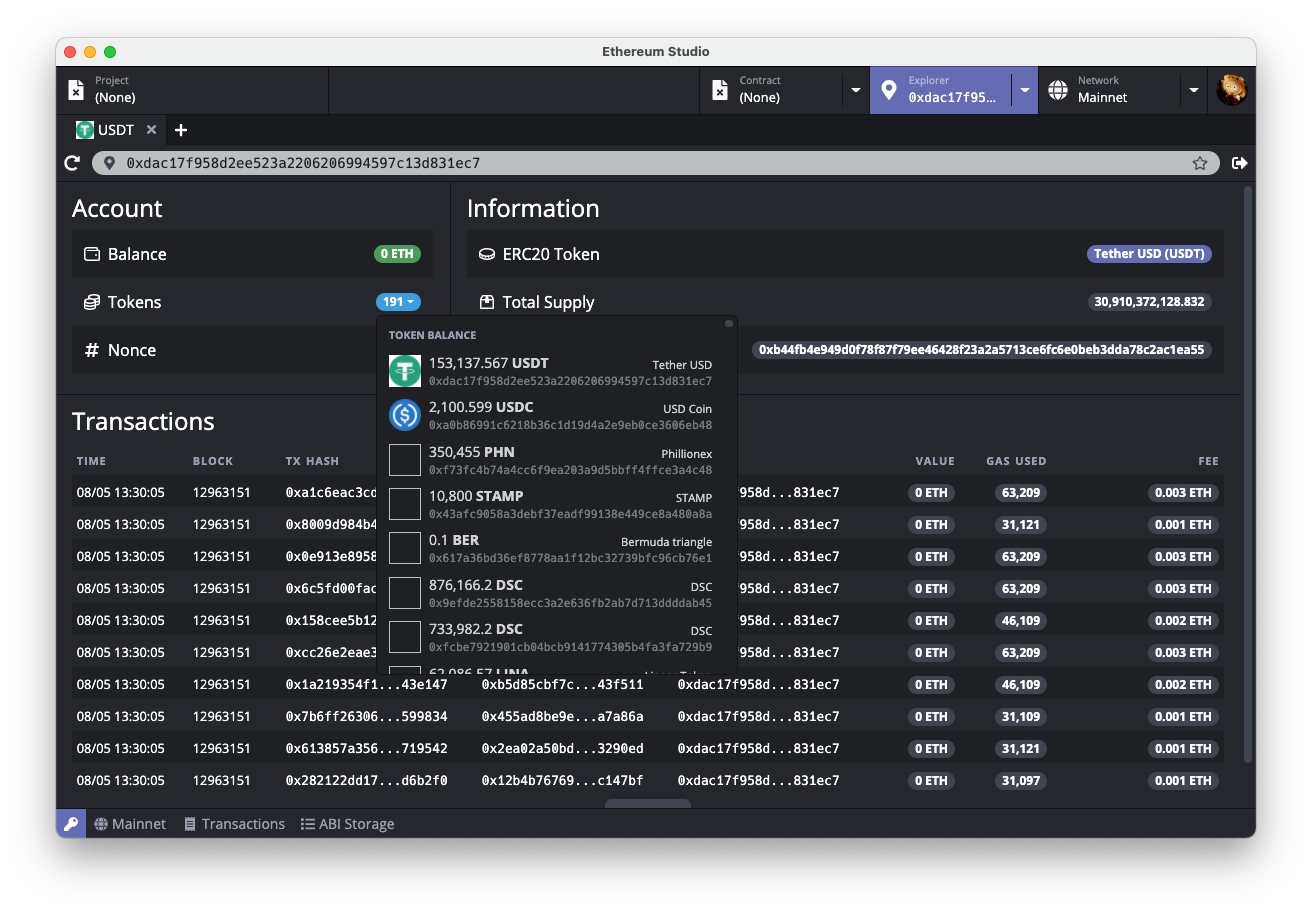Open sender address 0x12b4b76769...c147bf
The image size is (1312, 912).
click(x=562, y=781)
